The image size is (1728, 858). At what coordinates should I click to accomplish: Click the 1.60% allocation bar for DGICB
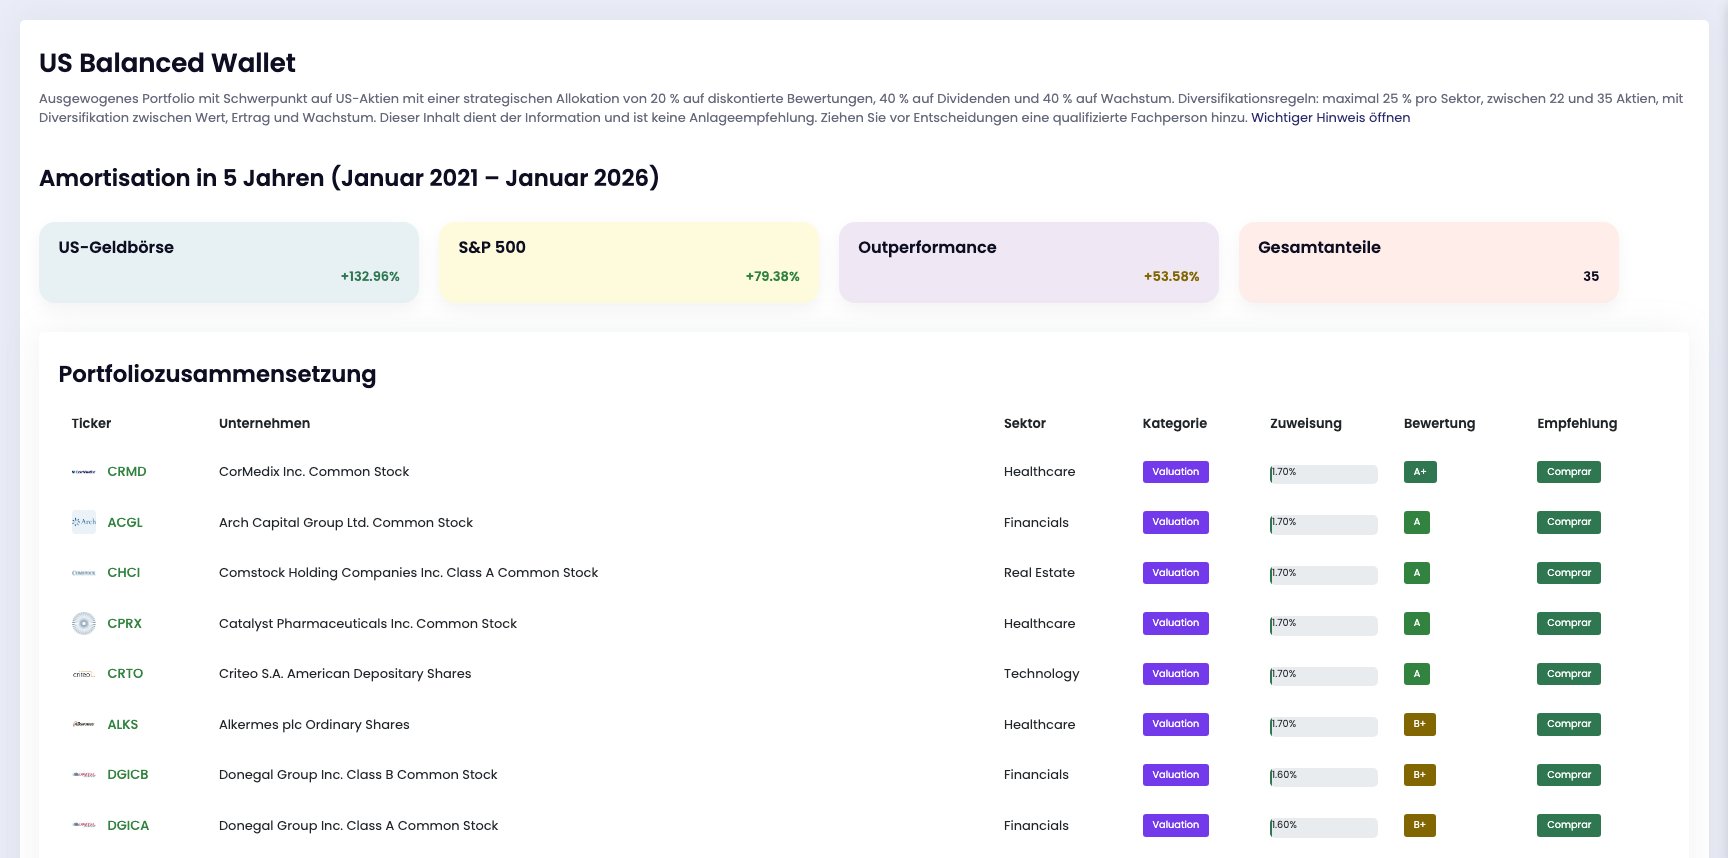point(1324,777)
